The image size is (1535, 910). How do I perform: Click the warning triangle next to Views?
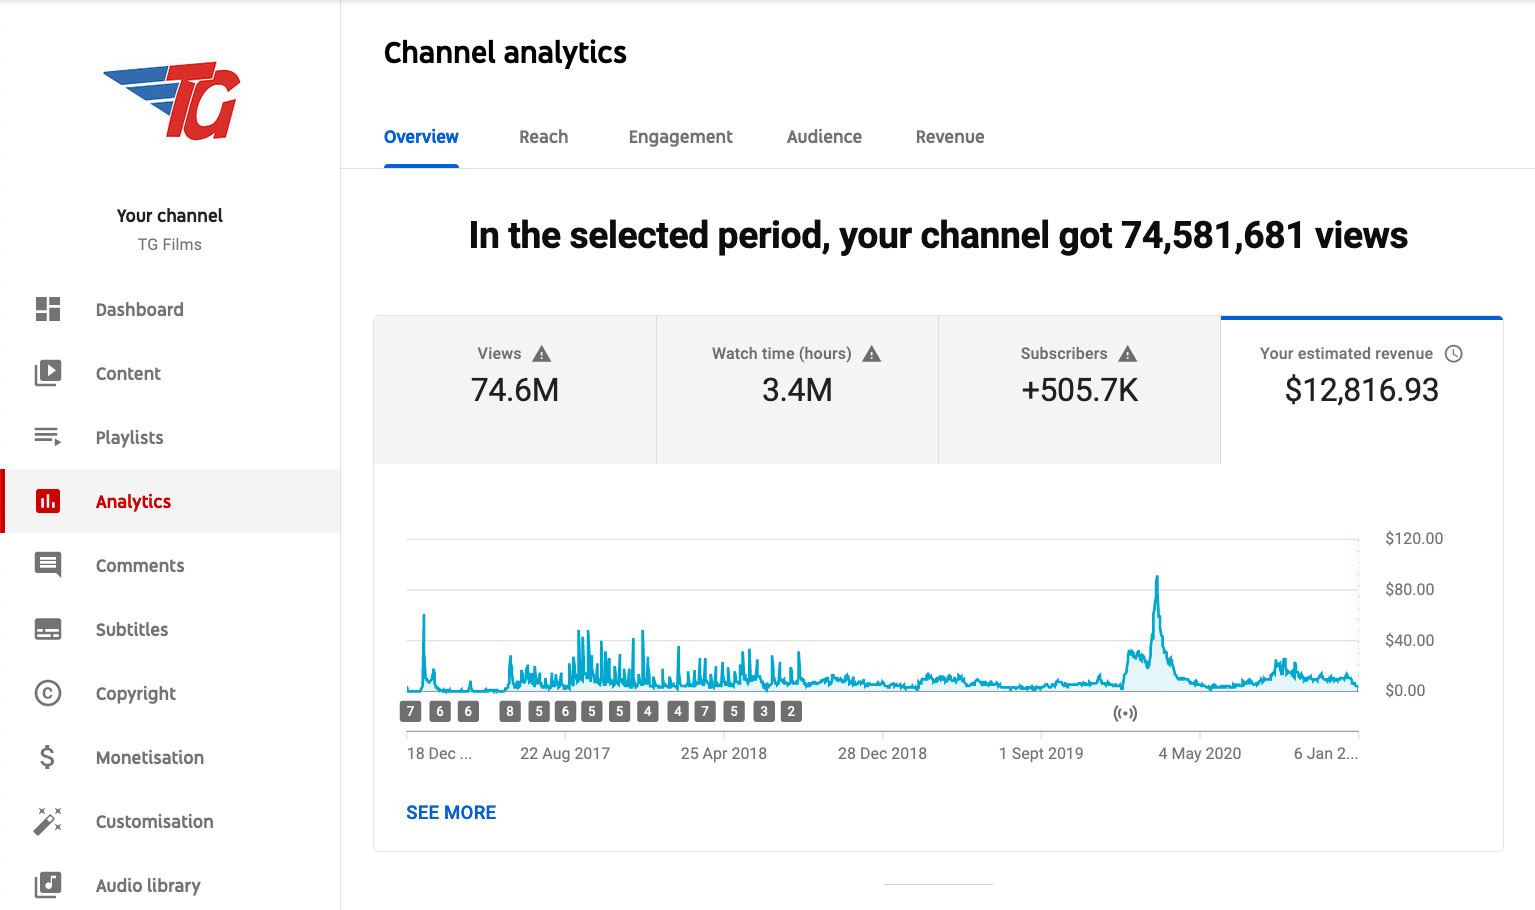(542, 354)
